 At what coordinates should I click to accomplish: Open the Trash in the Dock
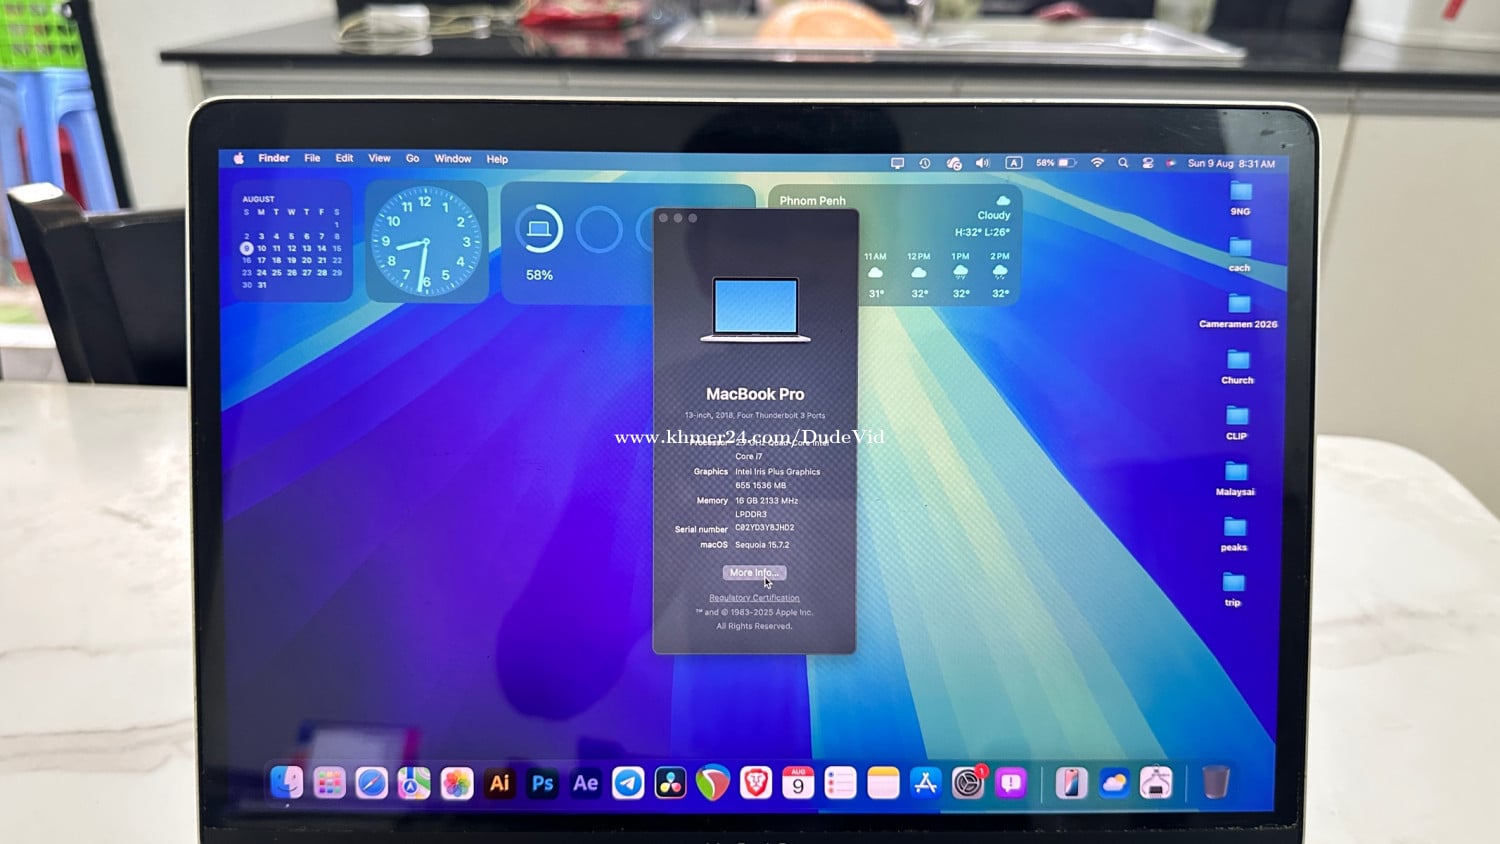pyautogui.click(x=1215, y=782)
